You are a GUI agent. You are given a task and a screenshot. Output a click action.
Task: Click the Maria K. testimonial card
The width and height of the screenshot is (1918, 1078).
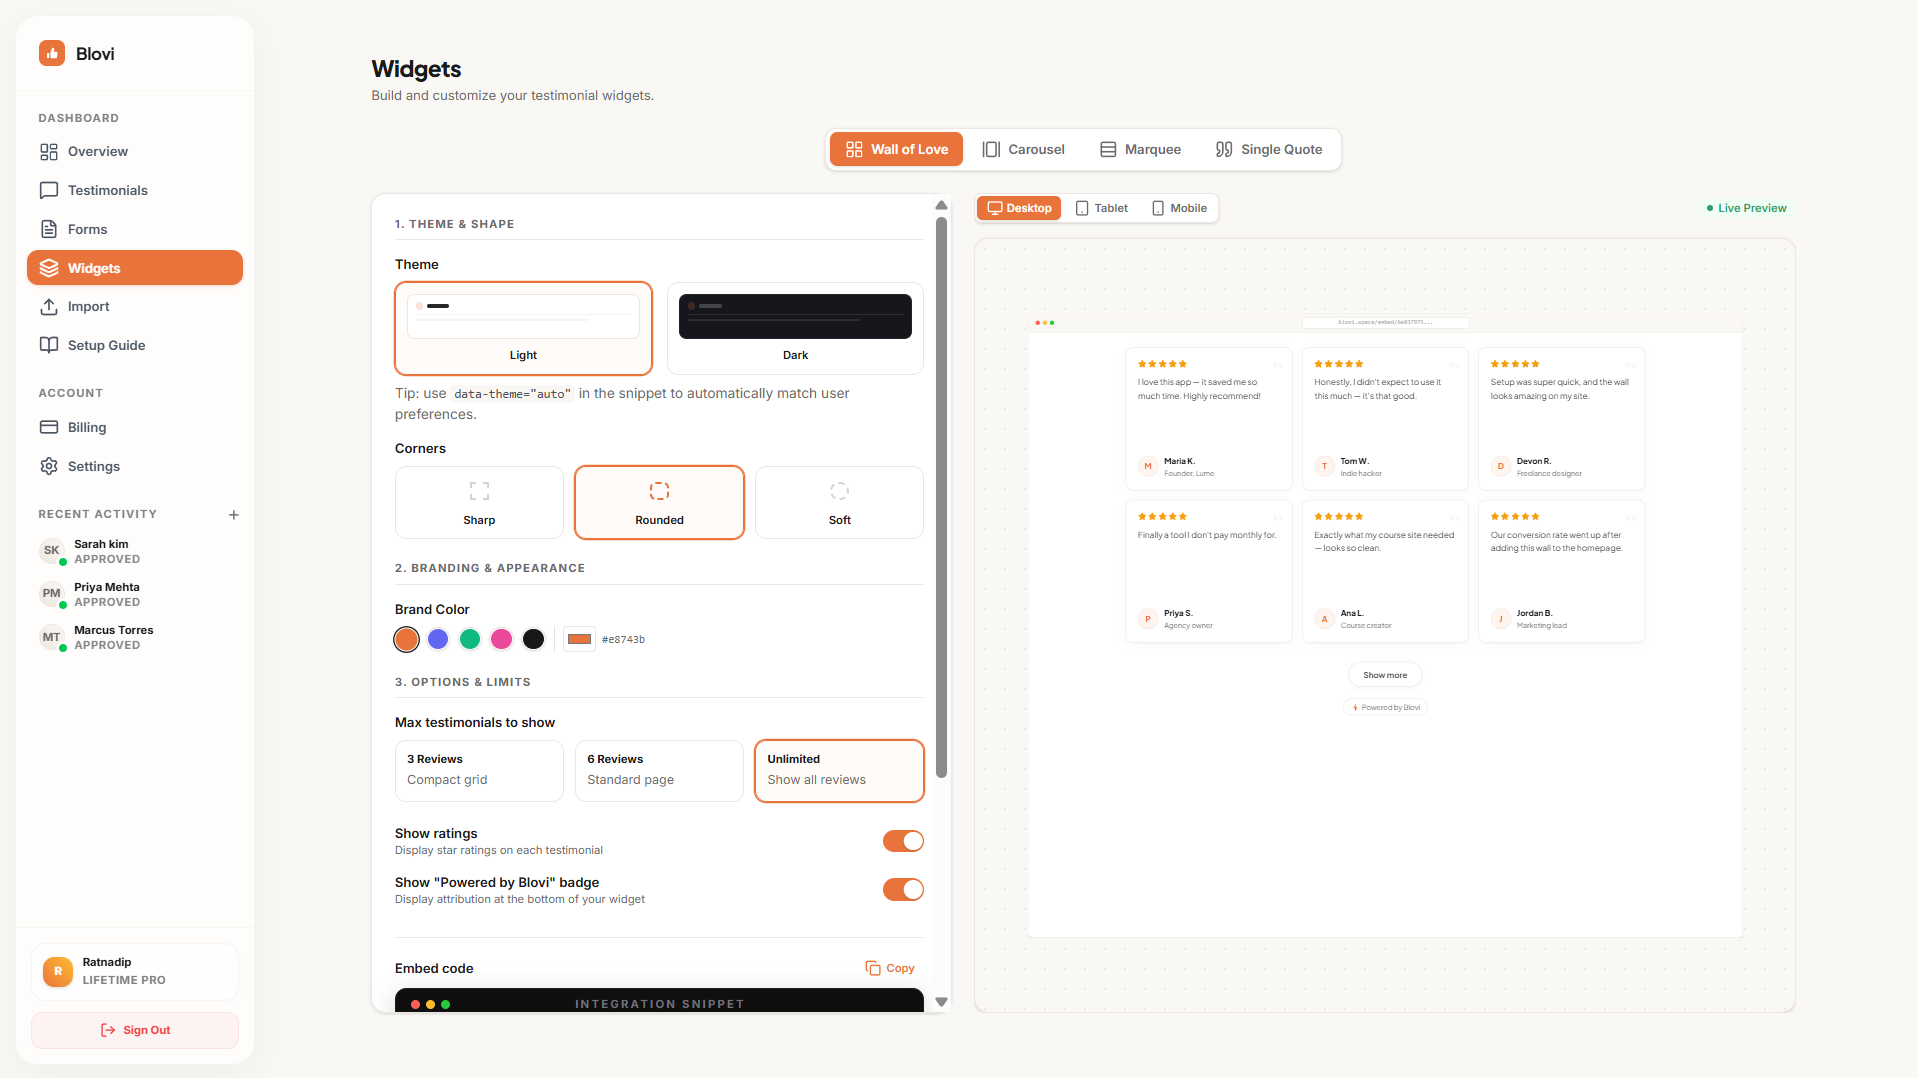1209,419
